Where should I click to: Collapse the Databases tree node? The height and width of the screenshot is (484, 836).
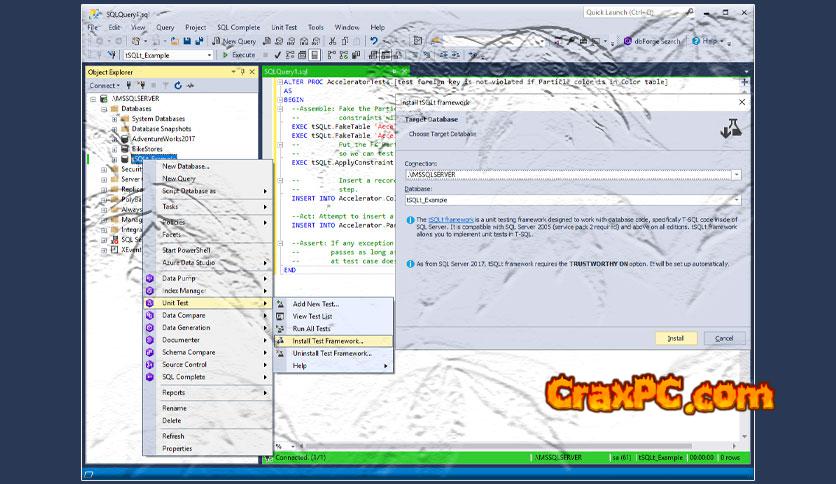coord(104,109)
